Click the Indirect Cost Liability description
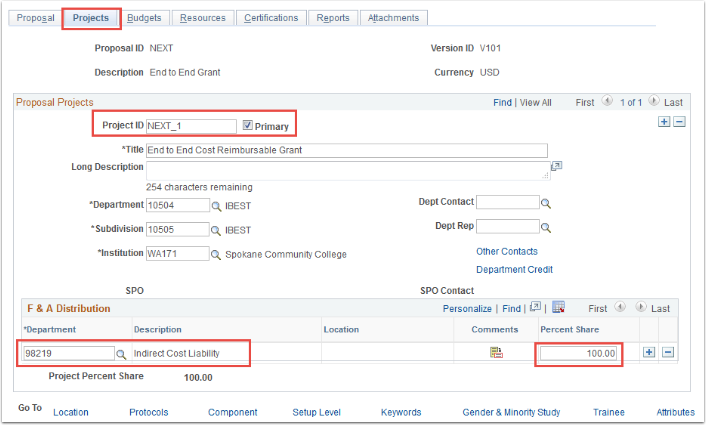Screen dimensions: 706x425 (176, 353)
